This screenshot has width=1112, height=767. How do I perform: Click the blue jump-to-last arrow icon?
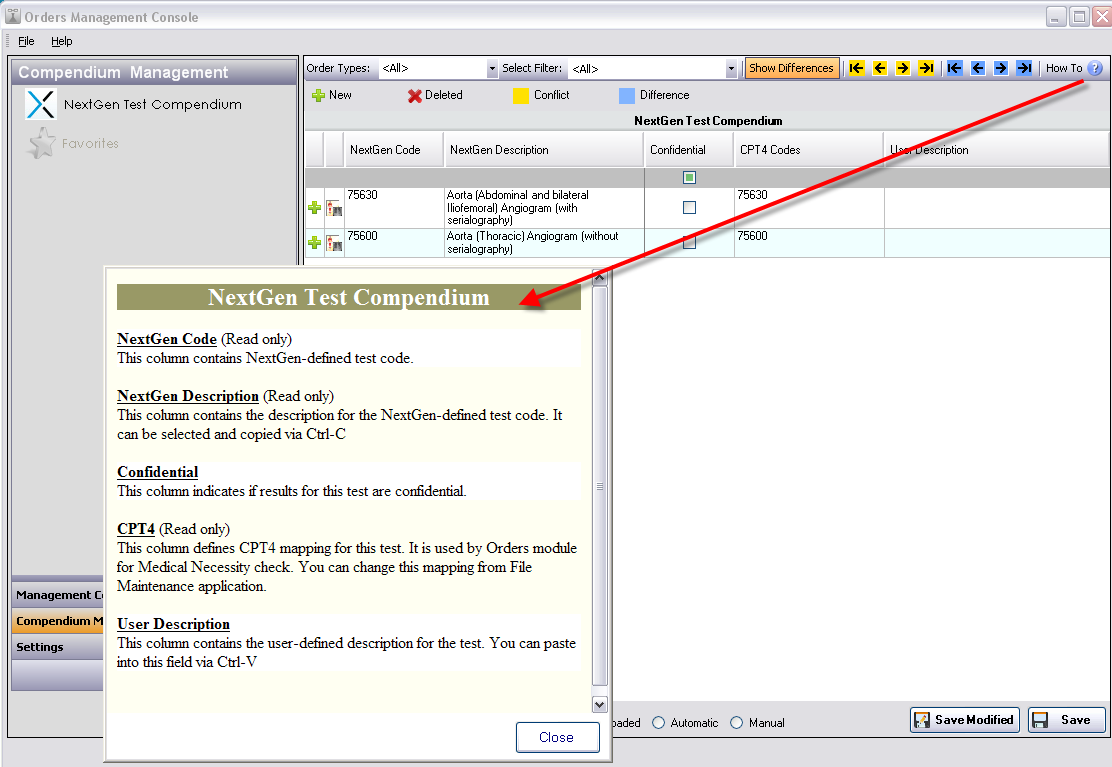(x=1024, y=68)
